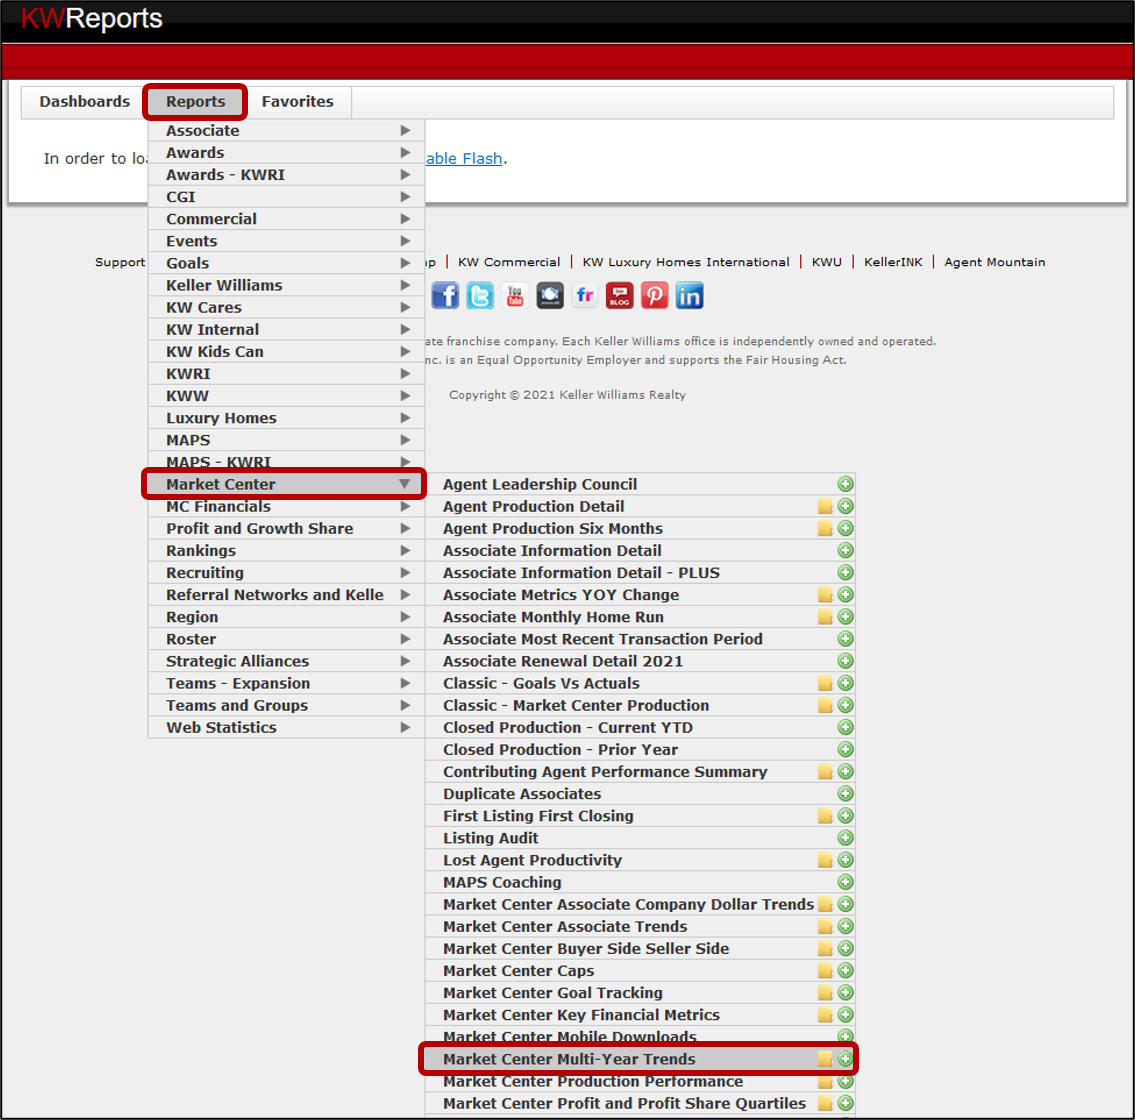Open the red Blog icon
This screenshot has width=1135, height=1120.
pyautogui.click(x=620, y=295)
